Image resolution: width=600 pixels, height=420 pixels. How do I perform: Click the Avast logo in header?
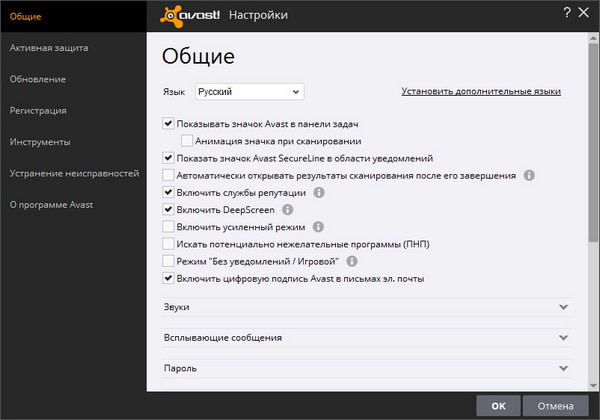(x=190, y=16)
